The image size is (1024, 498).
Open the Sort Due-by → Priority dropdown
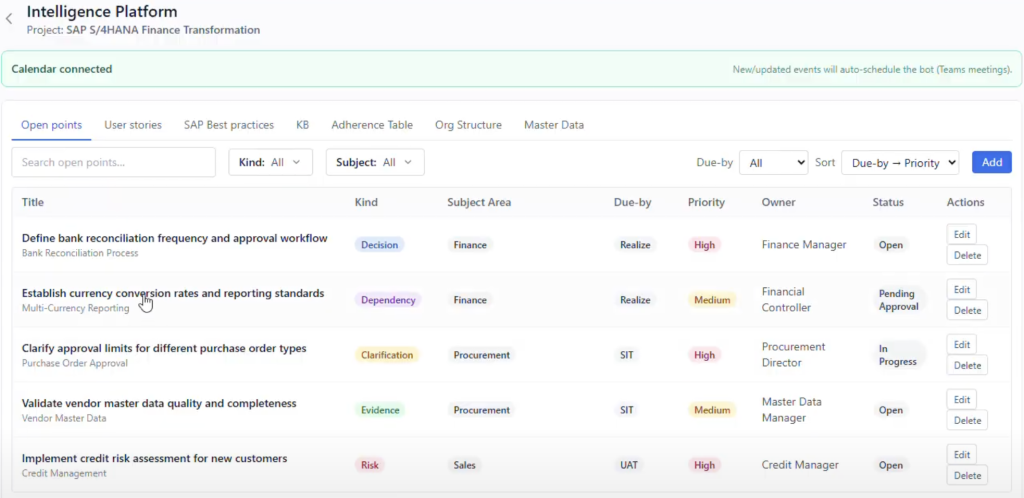point(900,163)
